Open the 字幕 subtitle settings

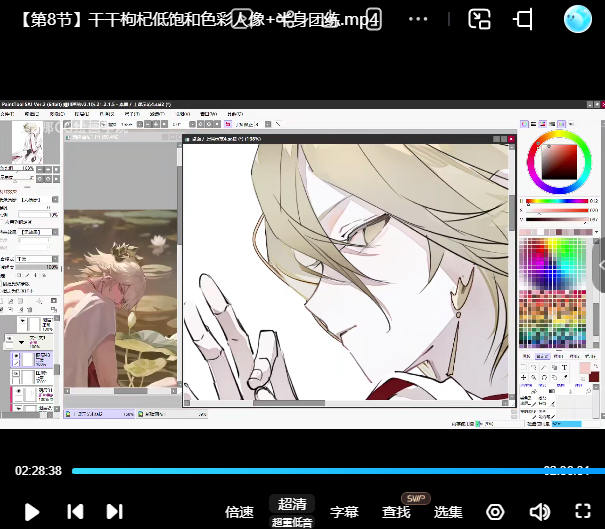click(x=344, y=512)
